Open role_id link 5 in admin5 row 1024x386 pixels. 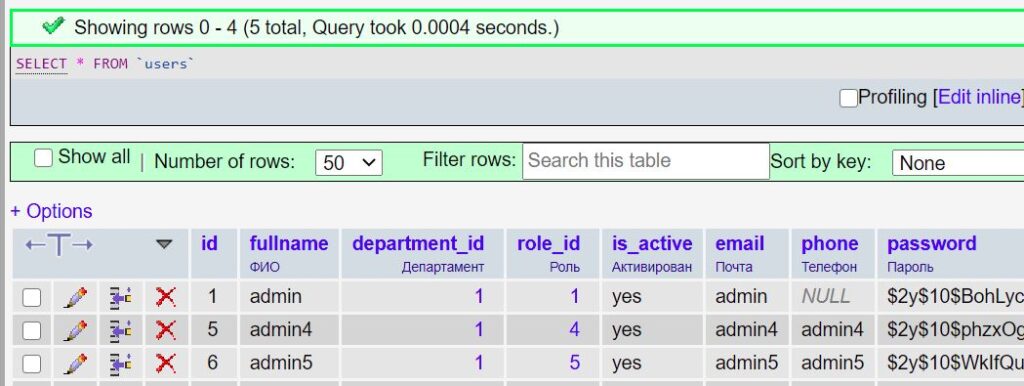(574, 362)
